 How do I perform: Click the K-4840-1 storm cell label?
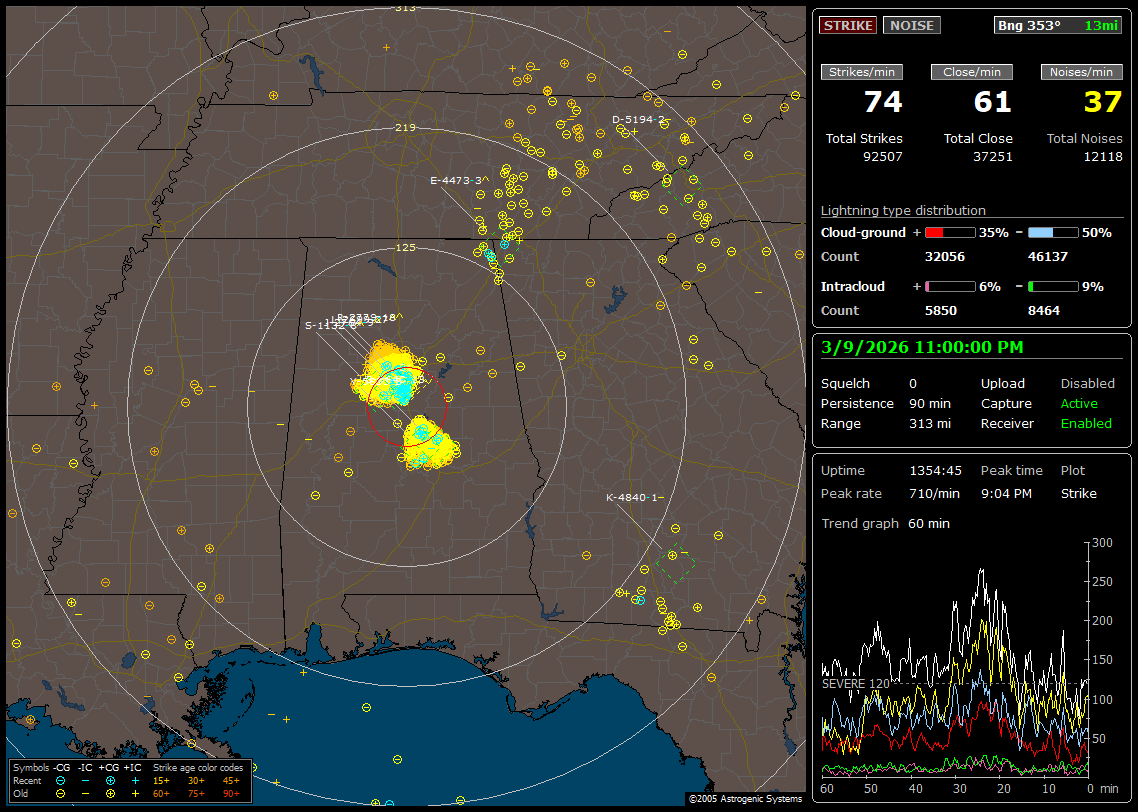(634, 497)
